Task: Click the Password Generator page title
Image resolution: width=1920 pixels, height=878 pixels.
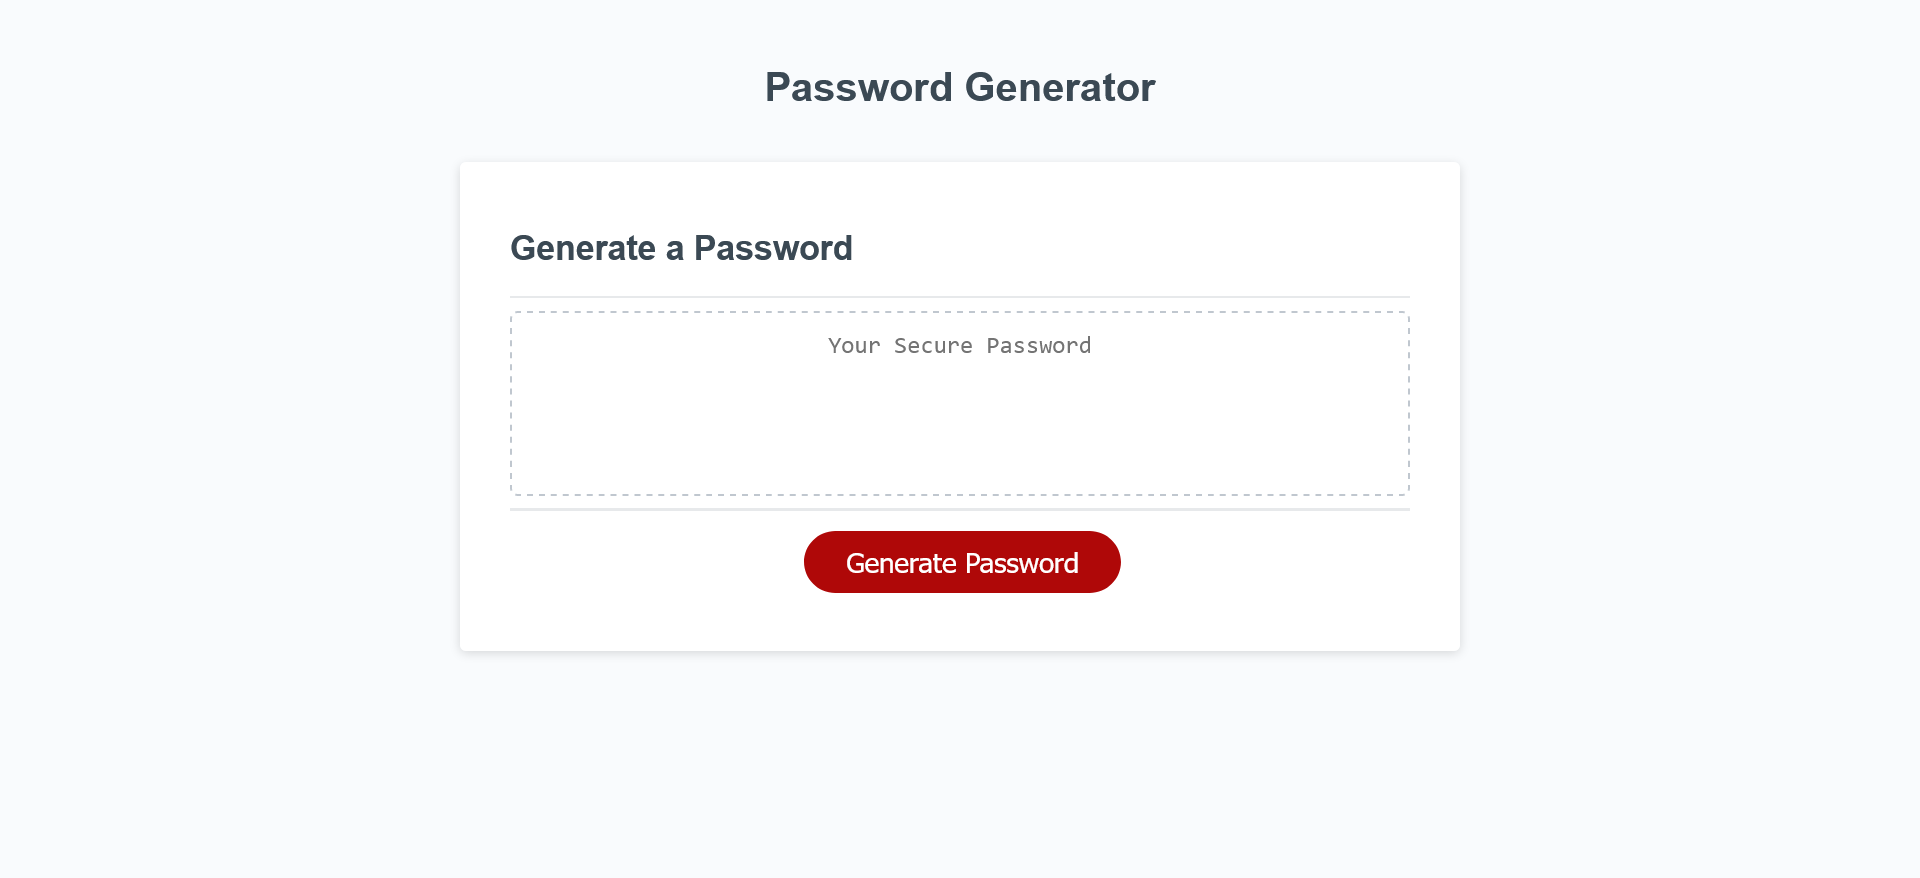Action: [959, 88]
